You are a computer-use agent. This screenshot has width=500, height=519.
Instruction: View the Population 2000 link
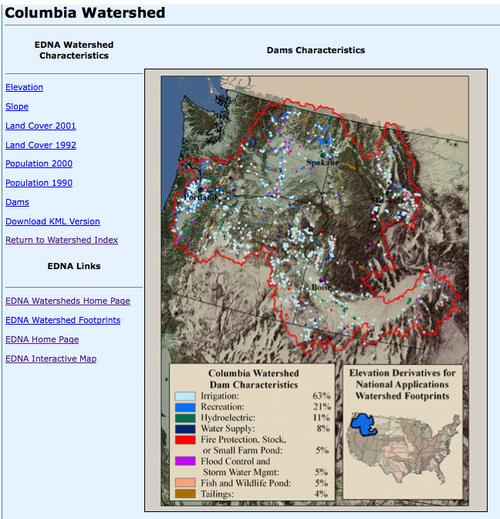click(39, 164)
